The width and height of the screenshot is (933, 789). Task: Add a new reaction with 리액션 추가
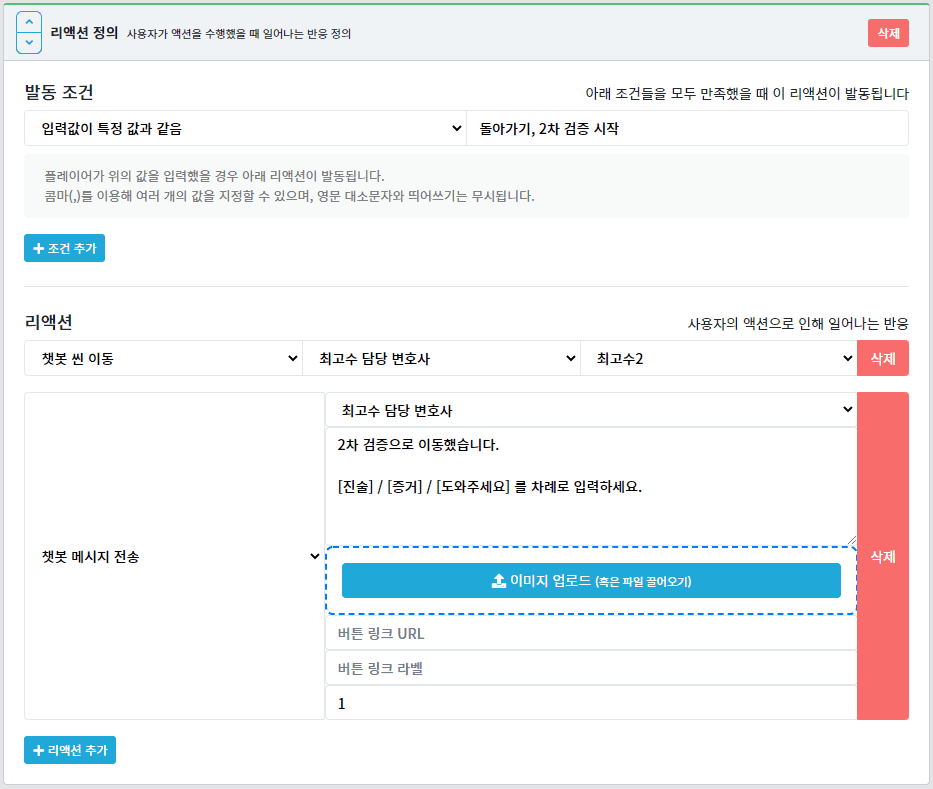(70, 750)
